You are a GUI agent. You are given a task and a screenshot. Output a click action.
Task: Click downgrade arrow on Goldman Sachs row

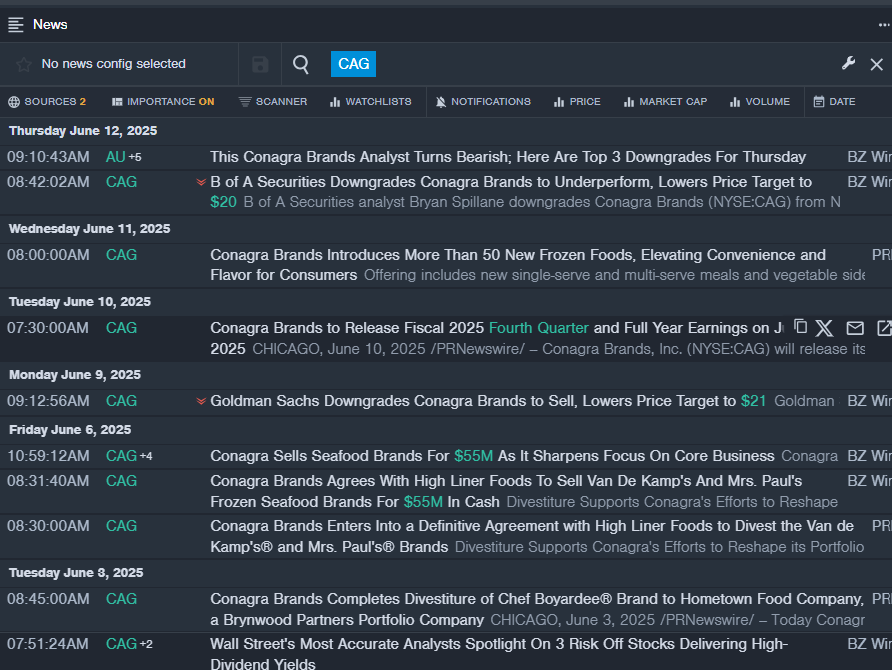point(201,402)
